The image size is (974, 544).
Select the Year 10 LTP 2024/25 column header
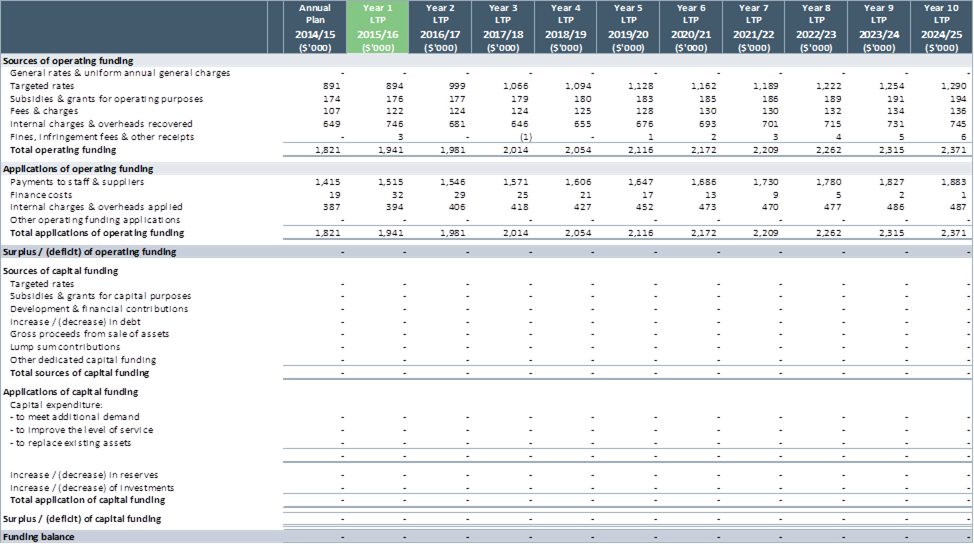coord(941,27)
